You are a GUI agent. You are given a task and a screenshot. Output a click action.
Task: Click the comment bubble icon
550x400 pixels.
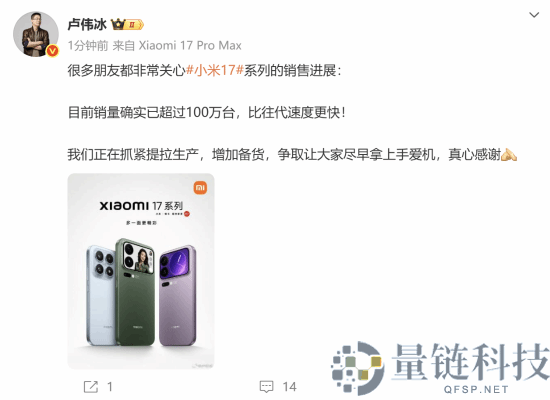click(x=266, y=387)
